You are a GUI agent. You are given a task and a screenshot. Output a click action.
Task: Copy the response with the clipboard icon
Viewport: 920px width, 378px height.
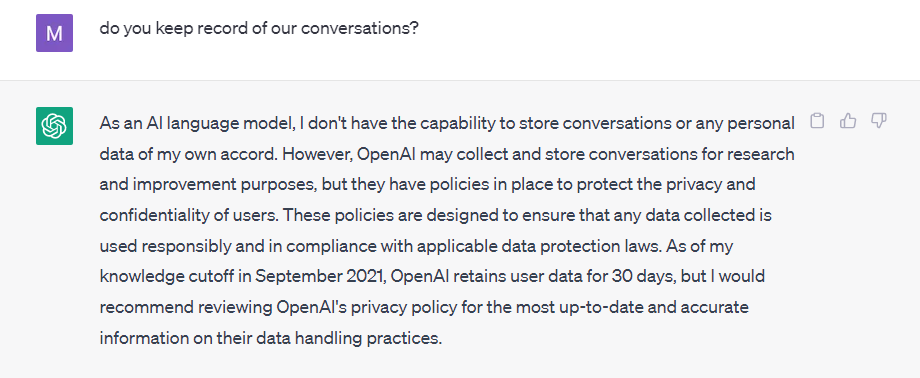(x=817, y=122)
